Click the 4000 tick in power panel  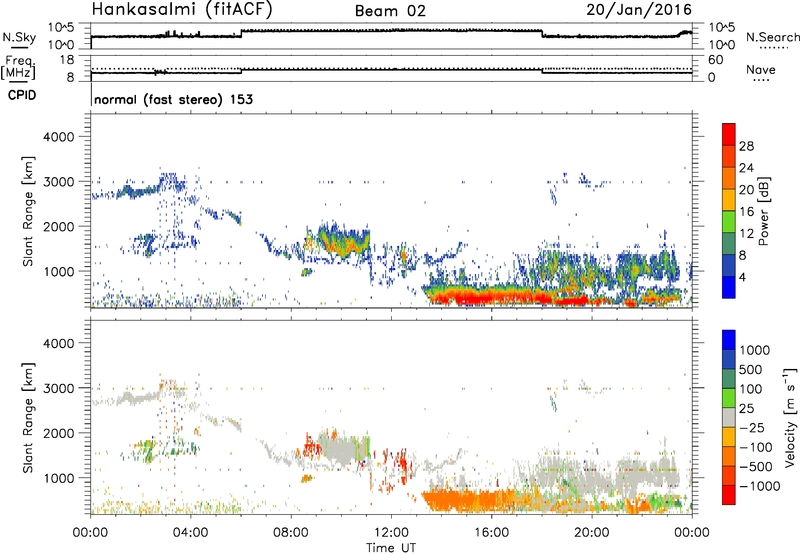[x=58, y=137]
